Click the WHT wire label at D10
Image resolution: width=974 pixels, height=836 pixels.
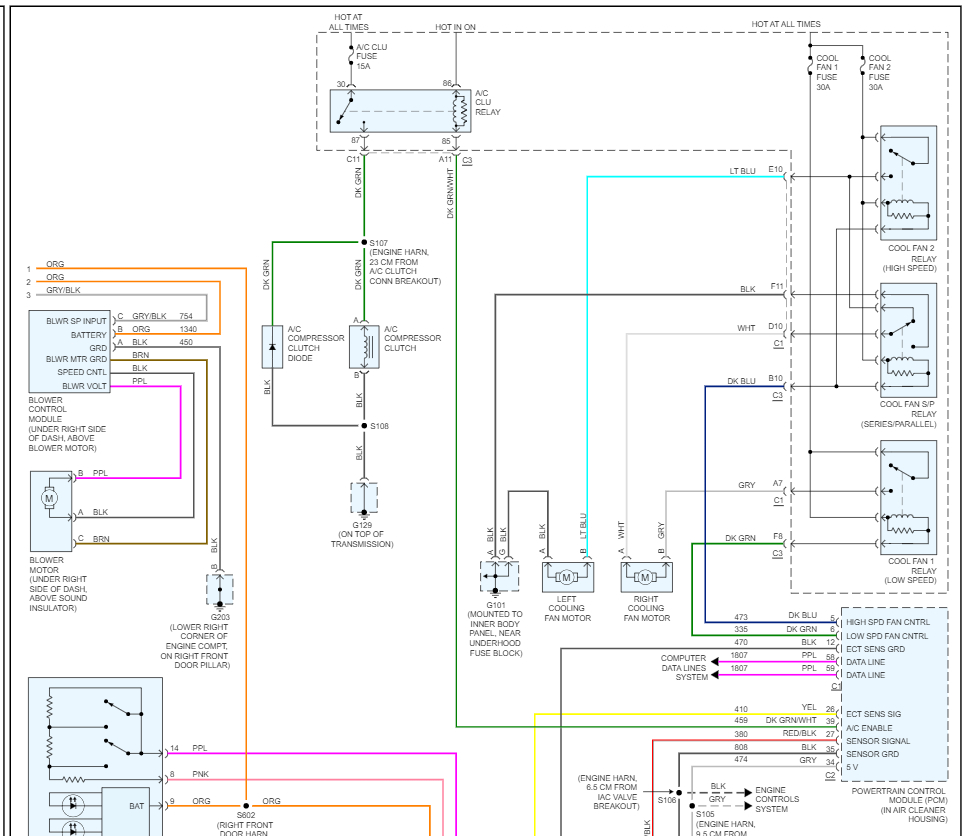click(x=746, y=328)
